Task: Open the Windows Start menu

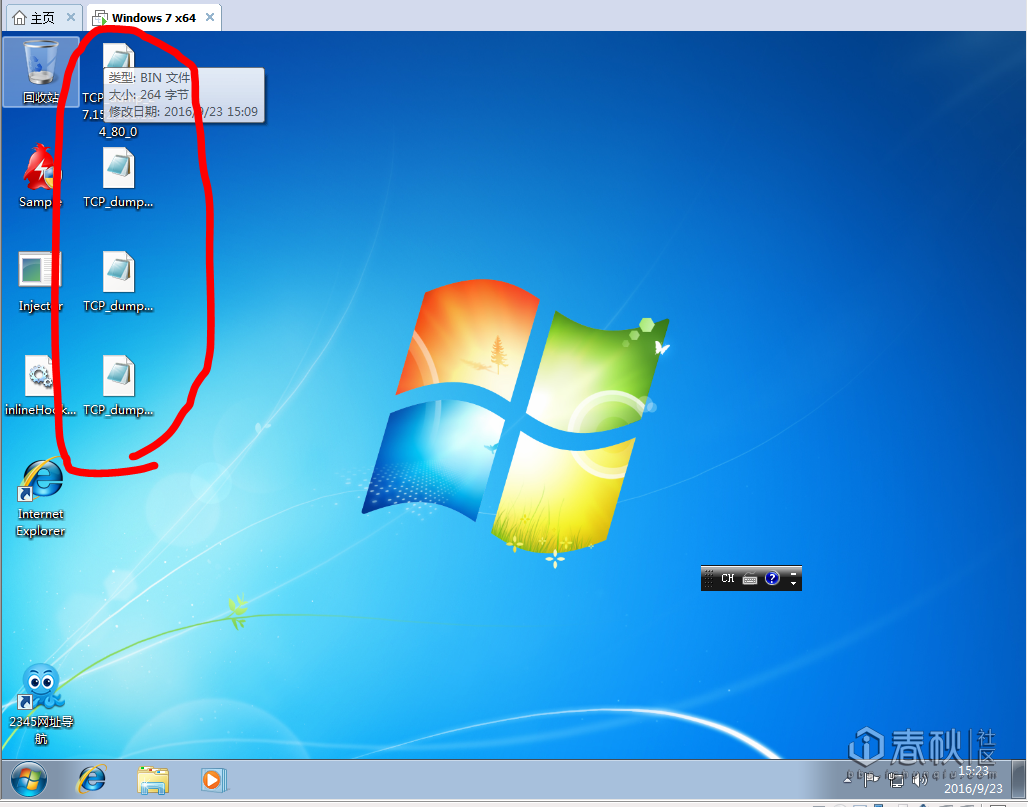Action: tap(29, 779)
